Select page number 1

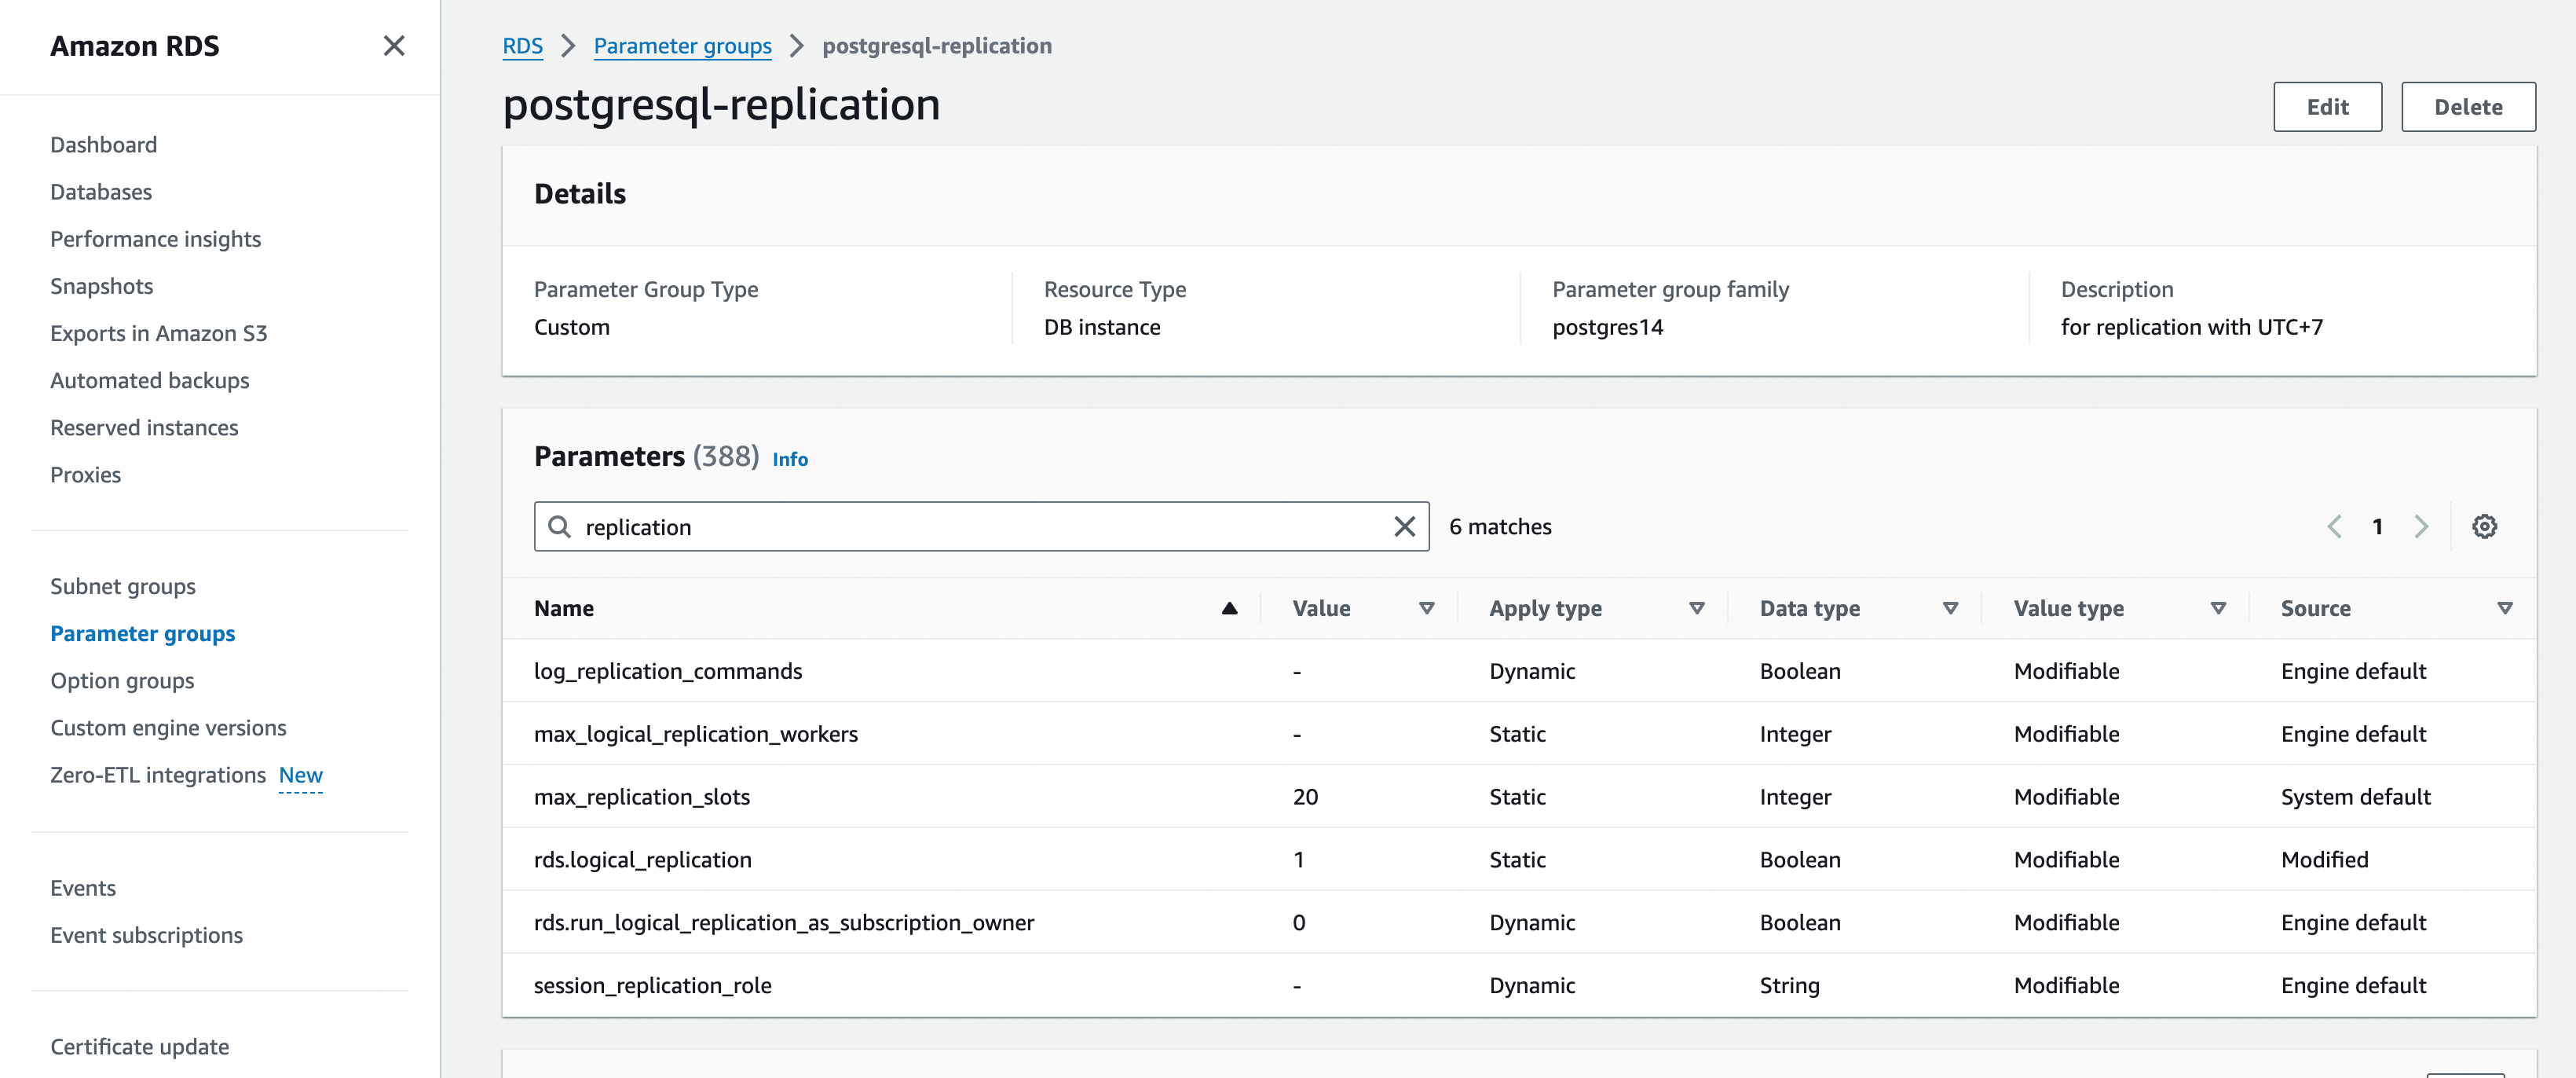pos(2377,526)
